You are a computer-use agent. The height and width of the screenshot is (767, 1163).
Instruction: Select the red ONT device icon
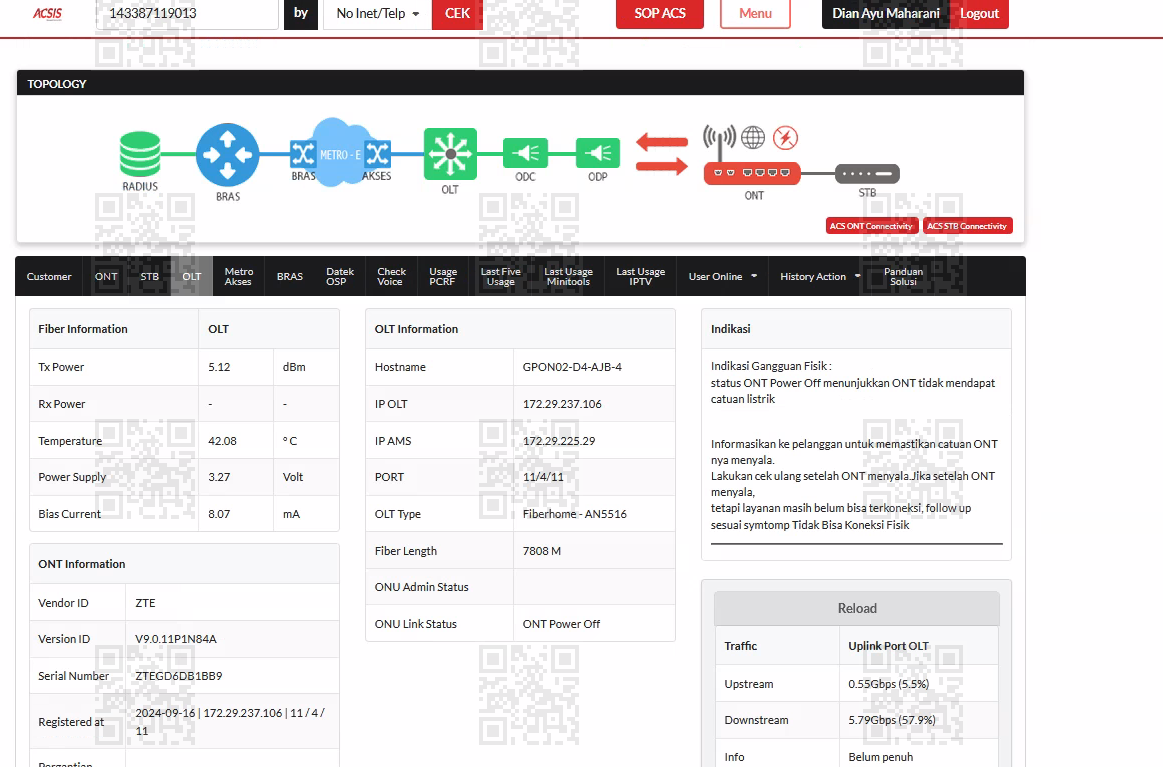pyautogui.click(x=752, y=173)
